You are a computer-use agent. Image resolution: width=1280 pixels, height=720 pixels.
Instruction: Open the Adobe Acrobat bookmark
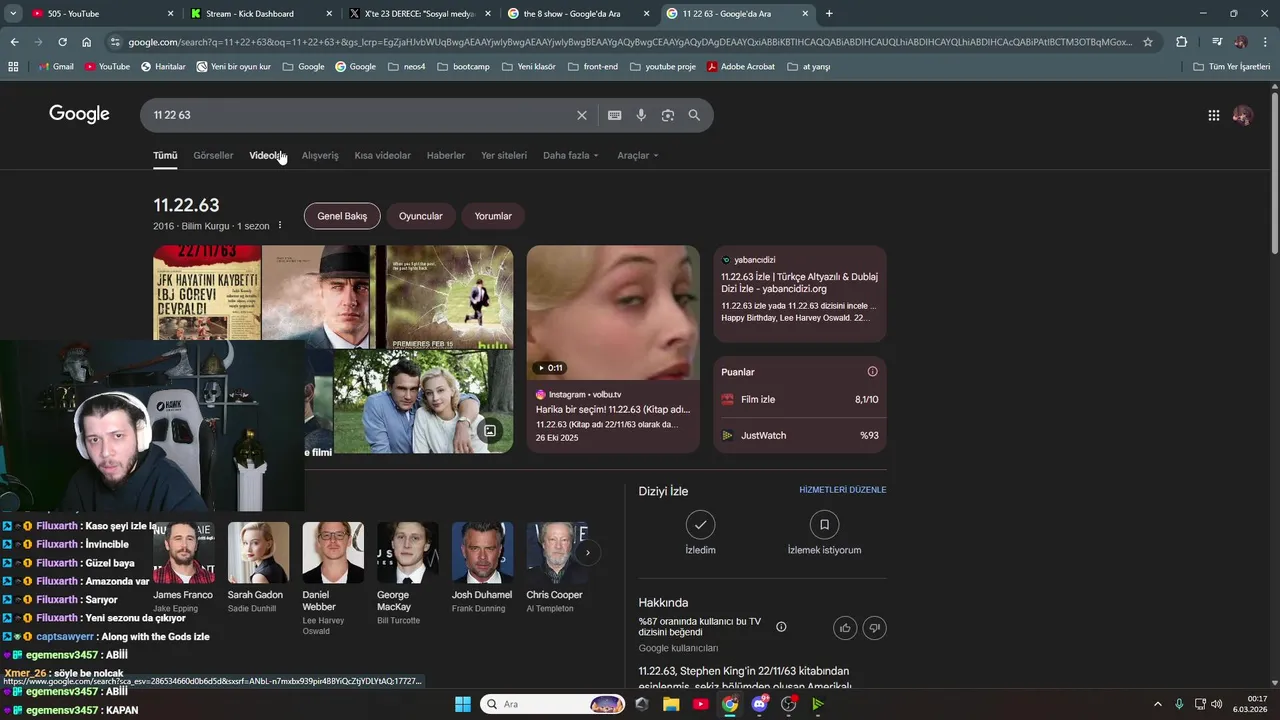[x=741, y=66]
